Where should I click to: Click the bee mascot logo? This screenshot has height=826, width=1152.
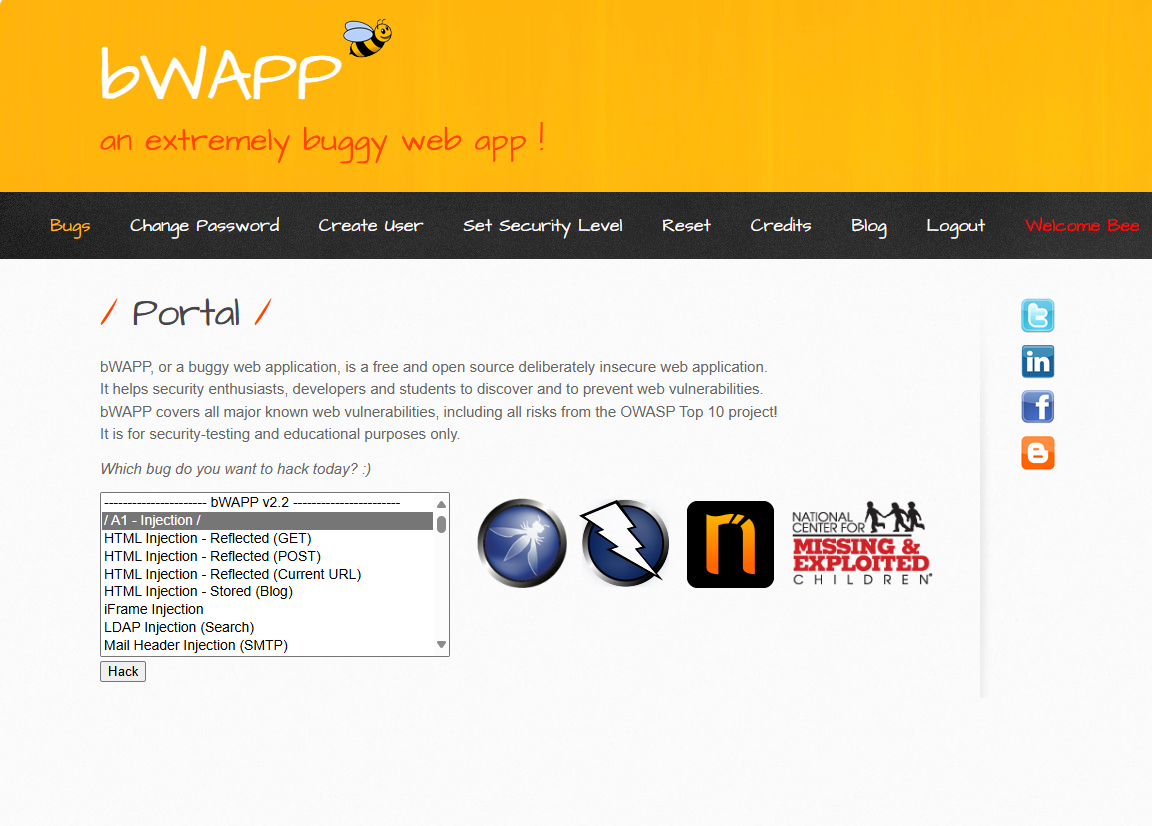click(x=368, y=38)
